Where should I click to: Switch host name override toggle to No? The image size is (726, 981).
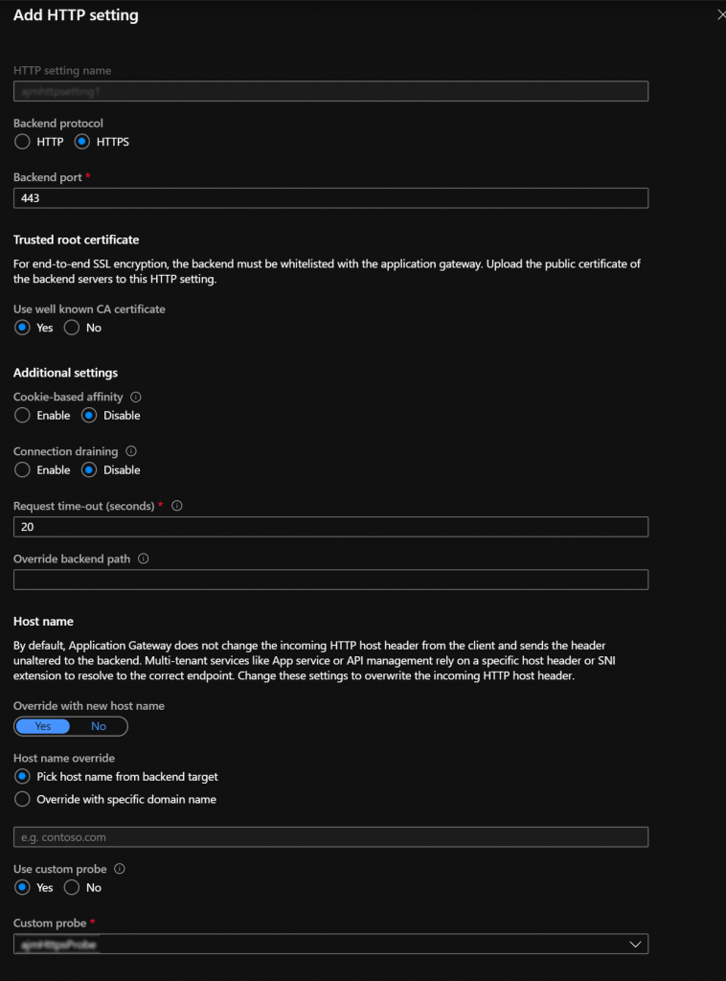(98, 726)
